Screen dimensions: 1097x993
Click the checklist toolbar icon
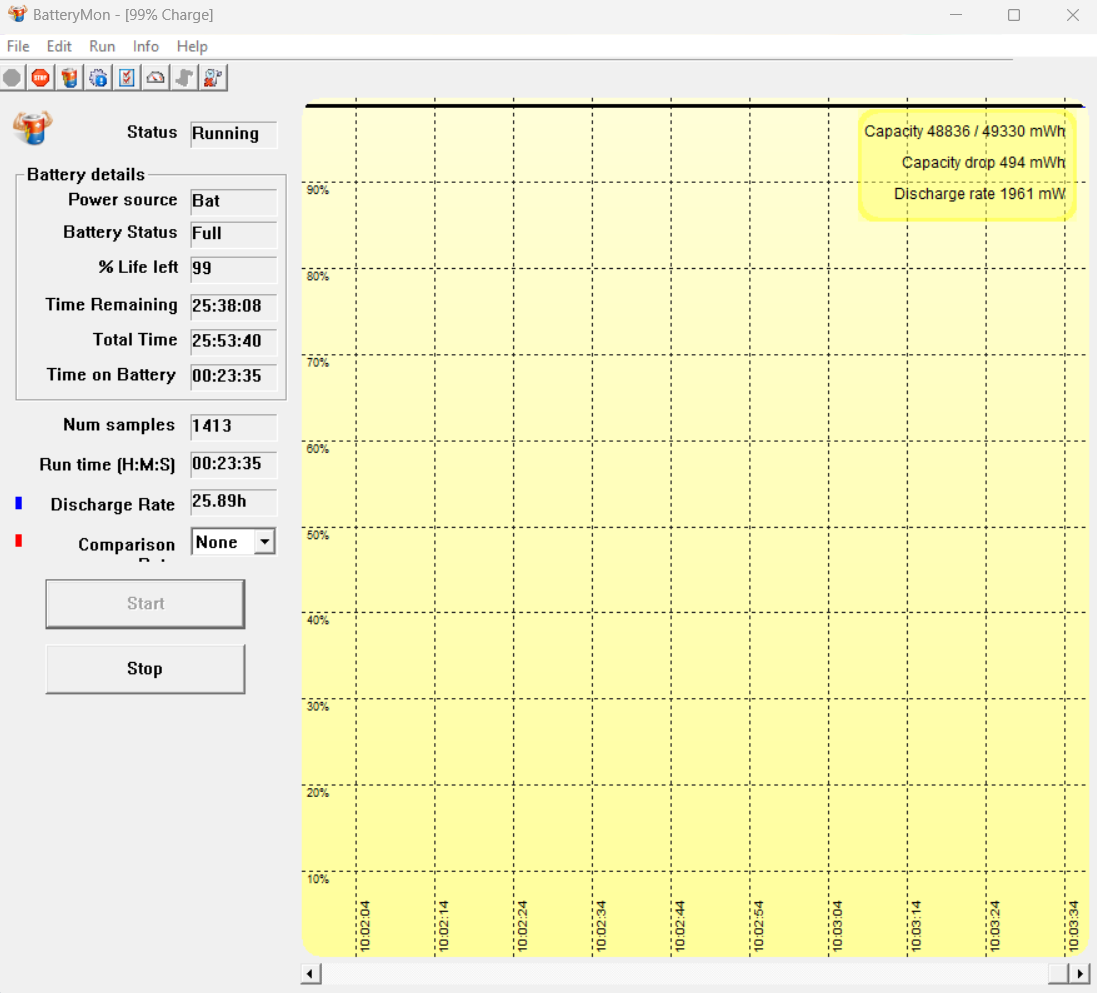click(x=127, y=78)
